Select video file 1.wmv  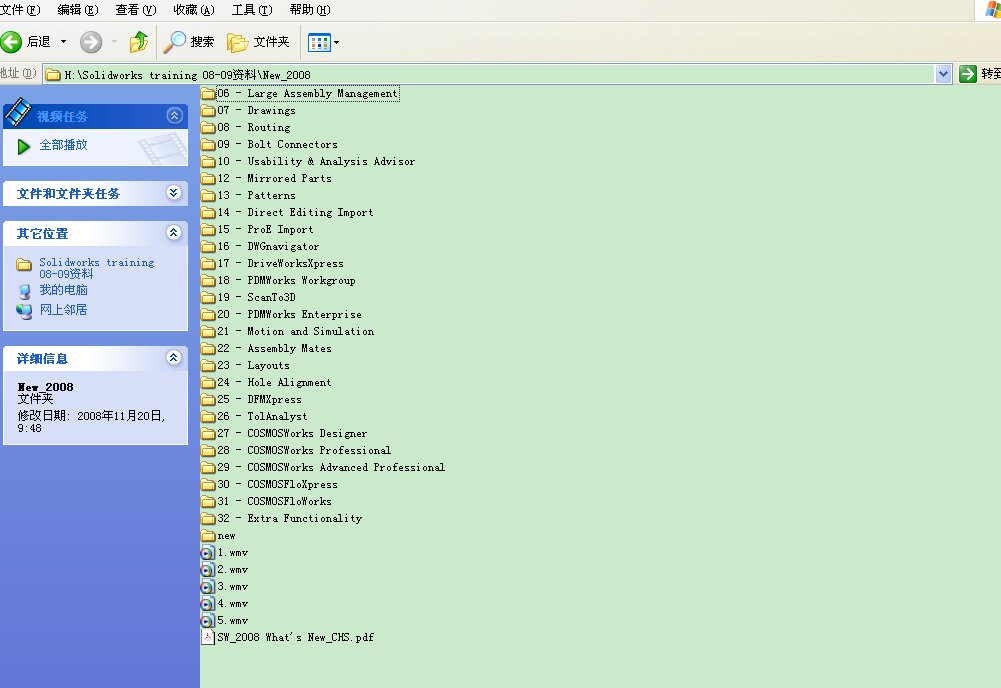225,553
